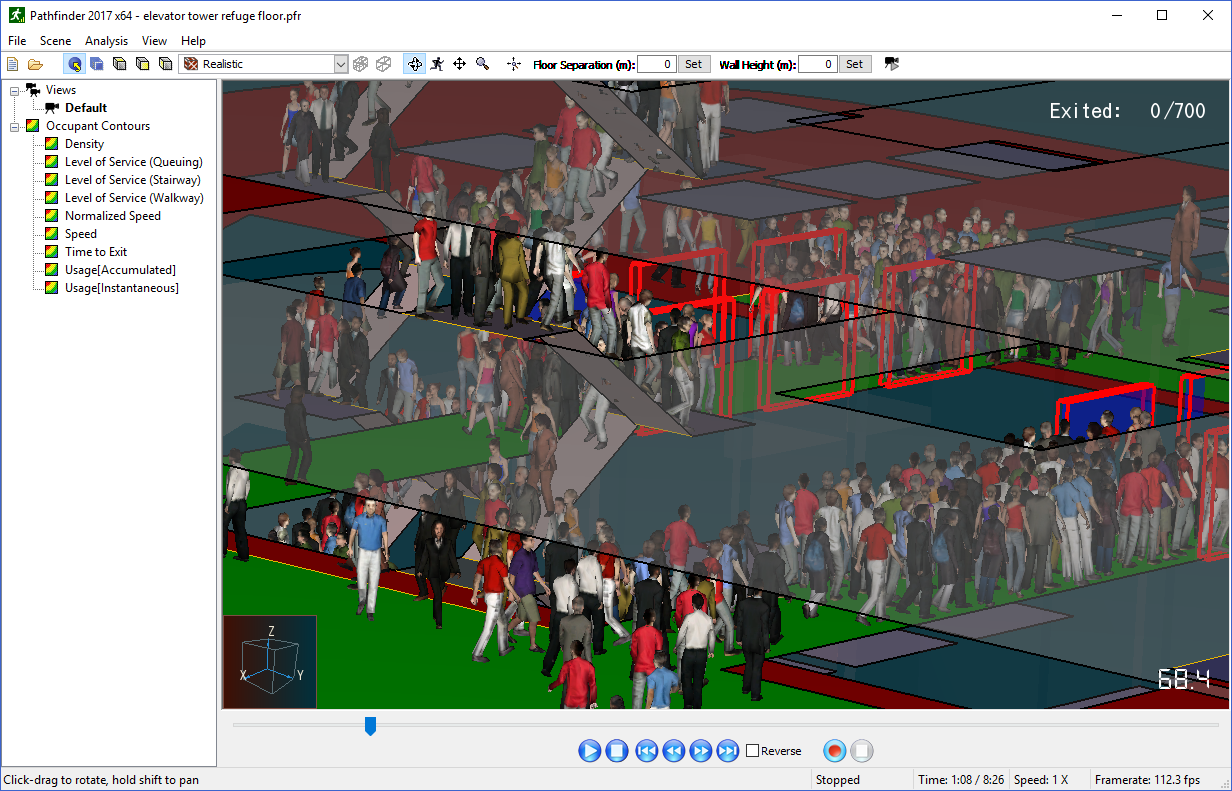The image size is (1232, 791).
Task: Click the first greyed-out wireframe cube icon
Action: pyautogui.click(x=361, y=64)
